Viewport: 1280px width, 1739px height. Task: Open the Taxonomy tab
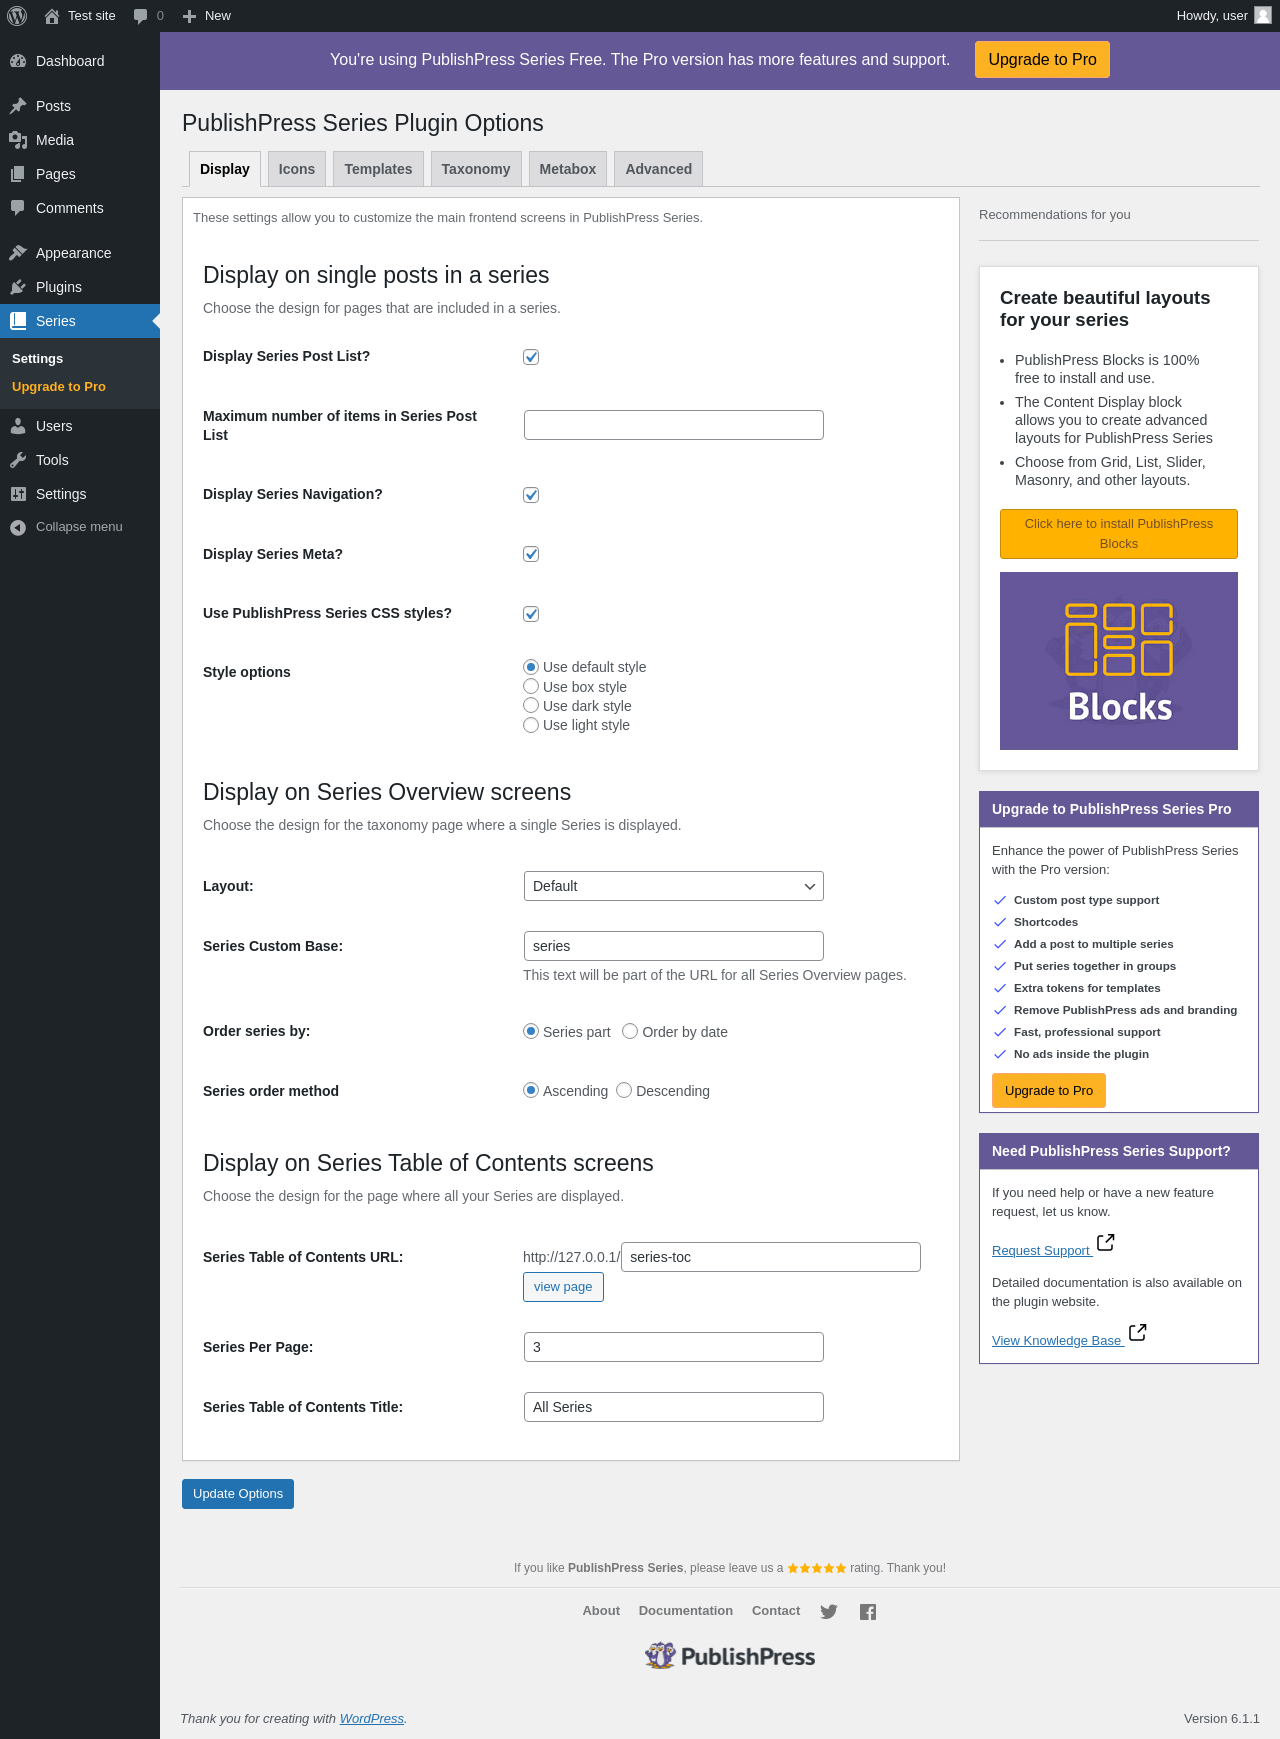pyautogui.click(x=476, y=169)
